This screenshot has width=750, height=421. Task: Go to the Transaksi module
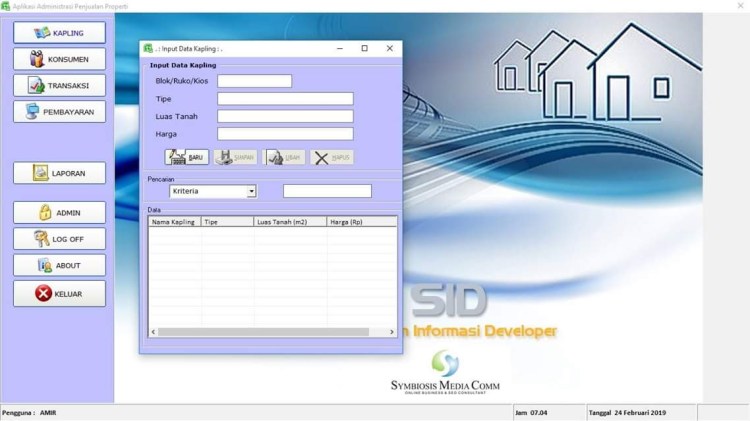[x=59, y=85]
